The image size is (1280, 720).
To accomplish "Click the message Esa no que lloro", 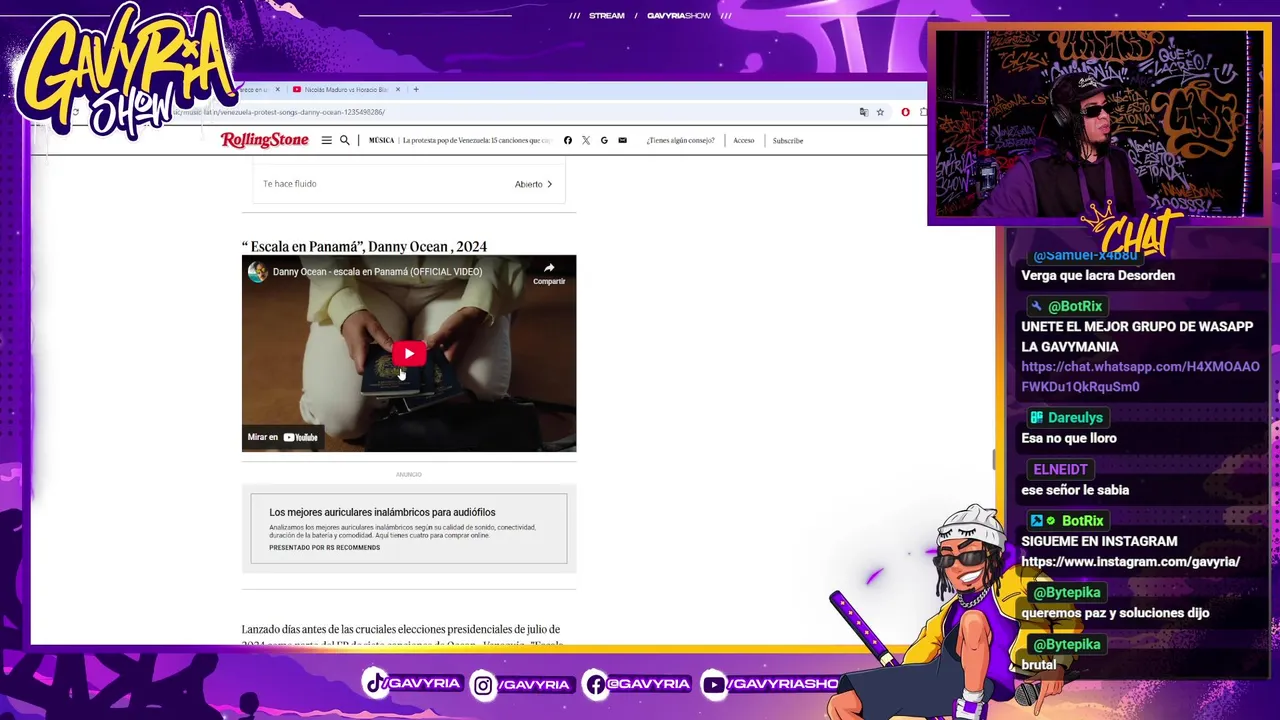I will 1069,438.
